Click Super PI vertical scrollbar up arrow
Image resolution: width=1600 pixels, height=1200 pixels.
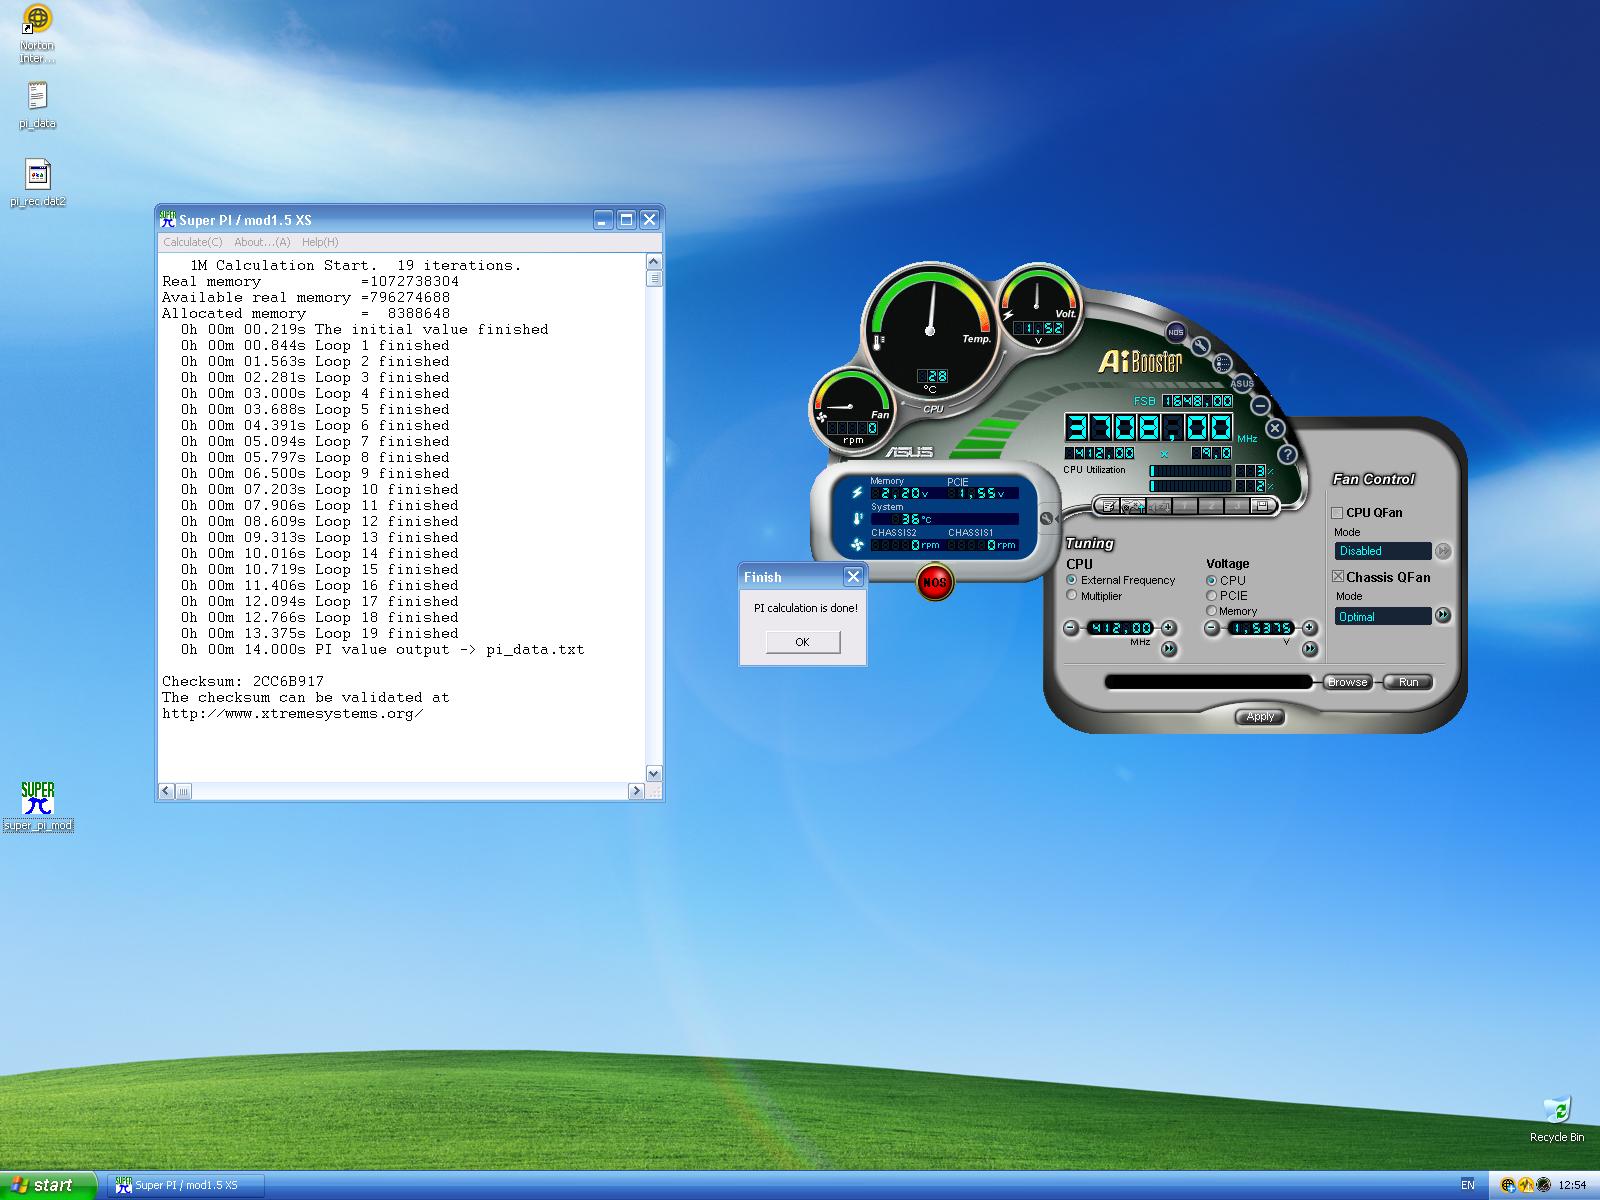654,262
